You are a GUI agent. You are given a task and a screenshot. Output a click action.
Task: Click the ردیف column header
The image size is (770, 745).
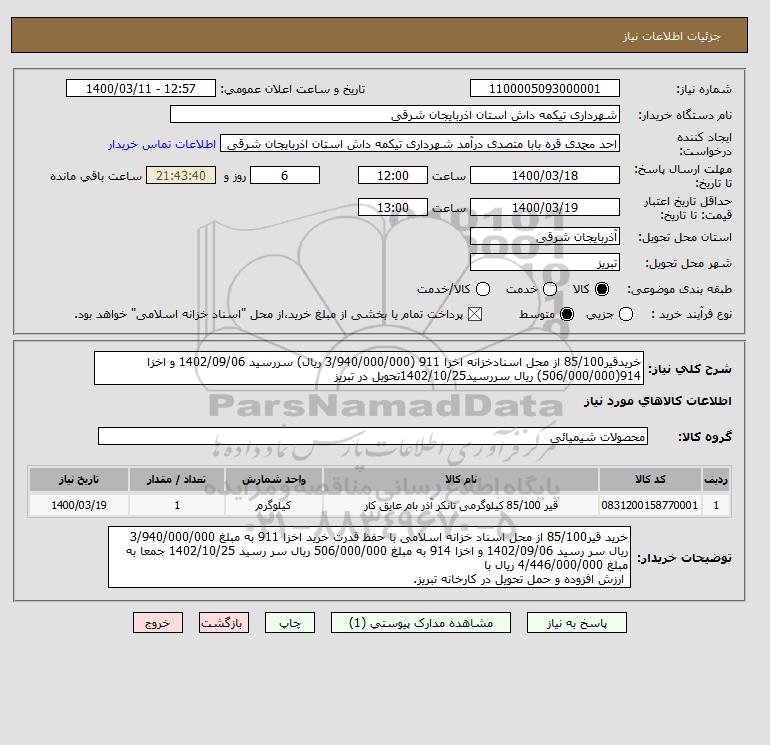[716, 479]
